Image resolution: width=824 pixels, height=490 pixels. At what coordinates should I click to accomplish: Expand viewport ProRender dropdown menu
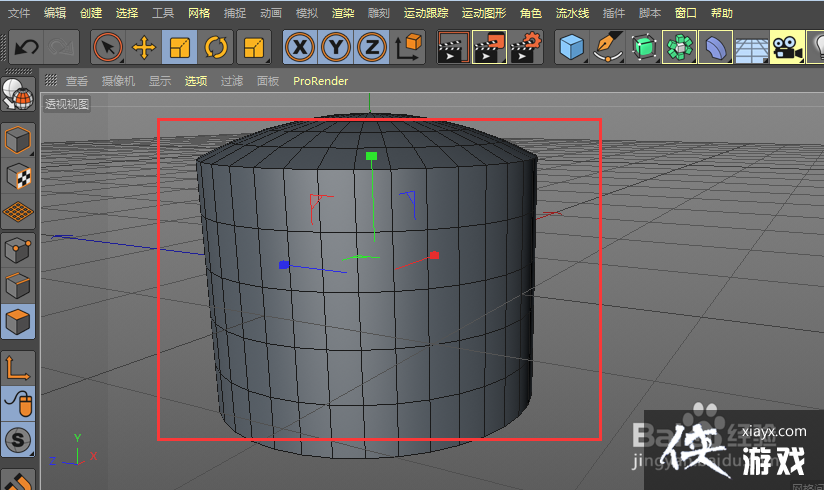(x=321, y=81)
